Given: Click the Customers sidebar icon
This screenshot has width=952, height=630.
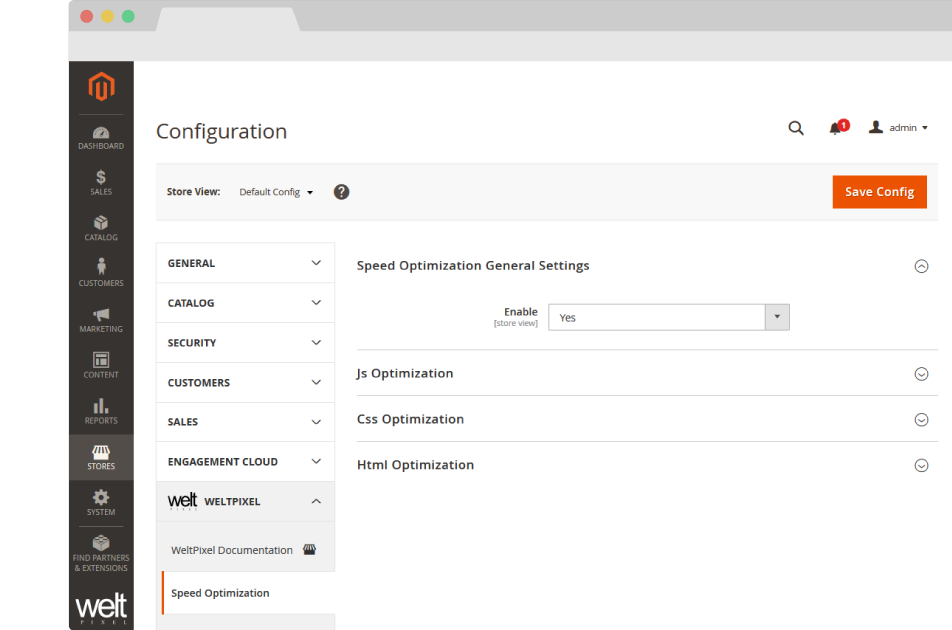Looking at the screenshot, I should click(x=100, y=271).
